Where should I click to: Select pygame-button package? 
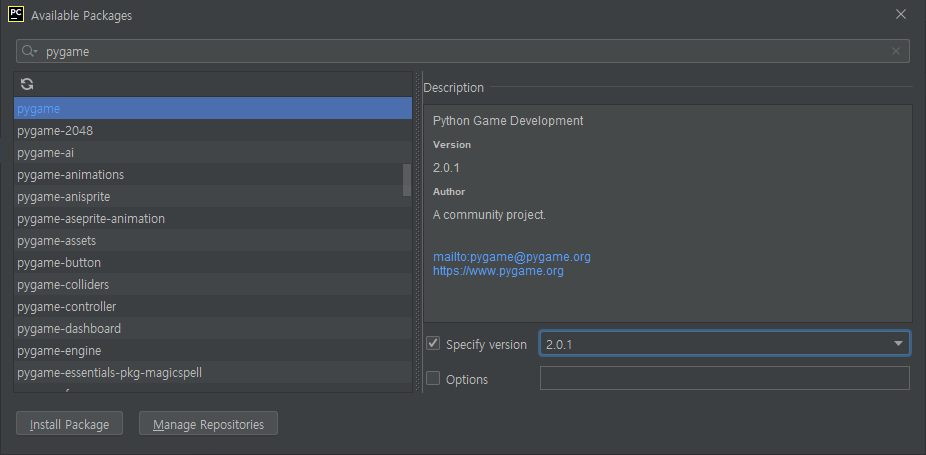(x=213, y=263)
